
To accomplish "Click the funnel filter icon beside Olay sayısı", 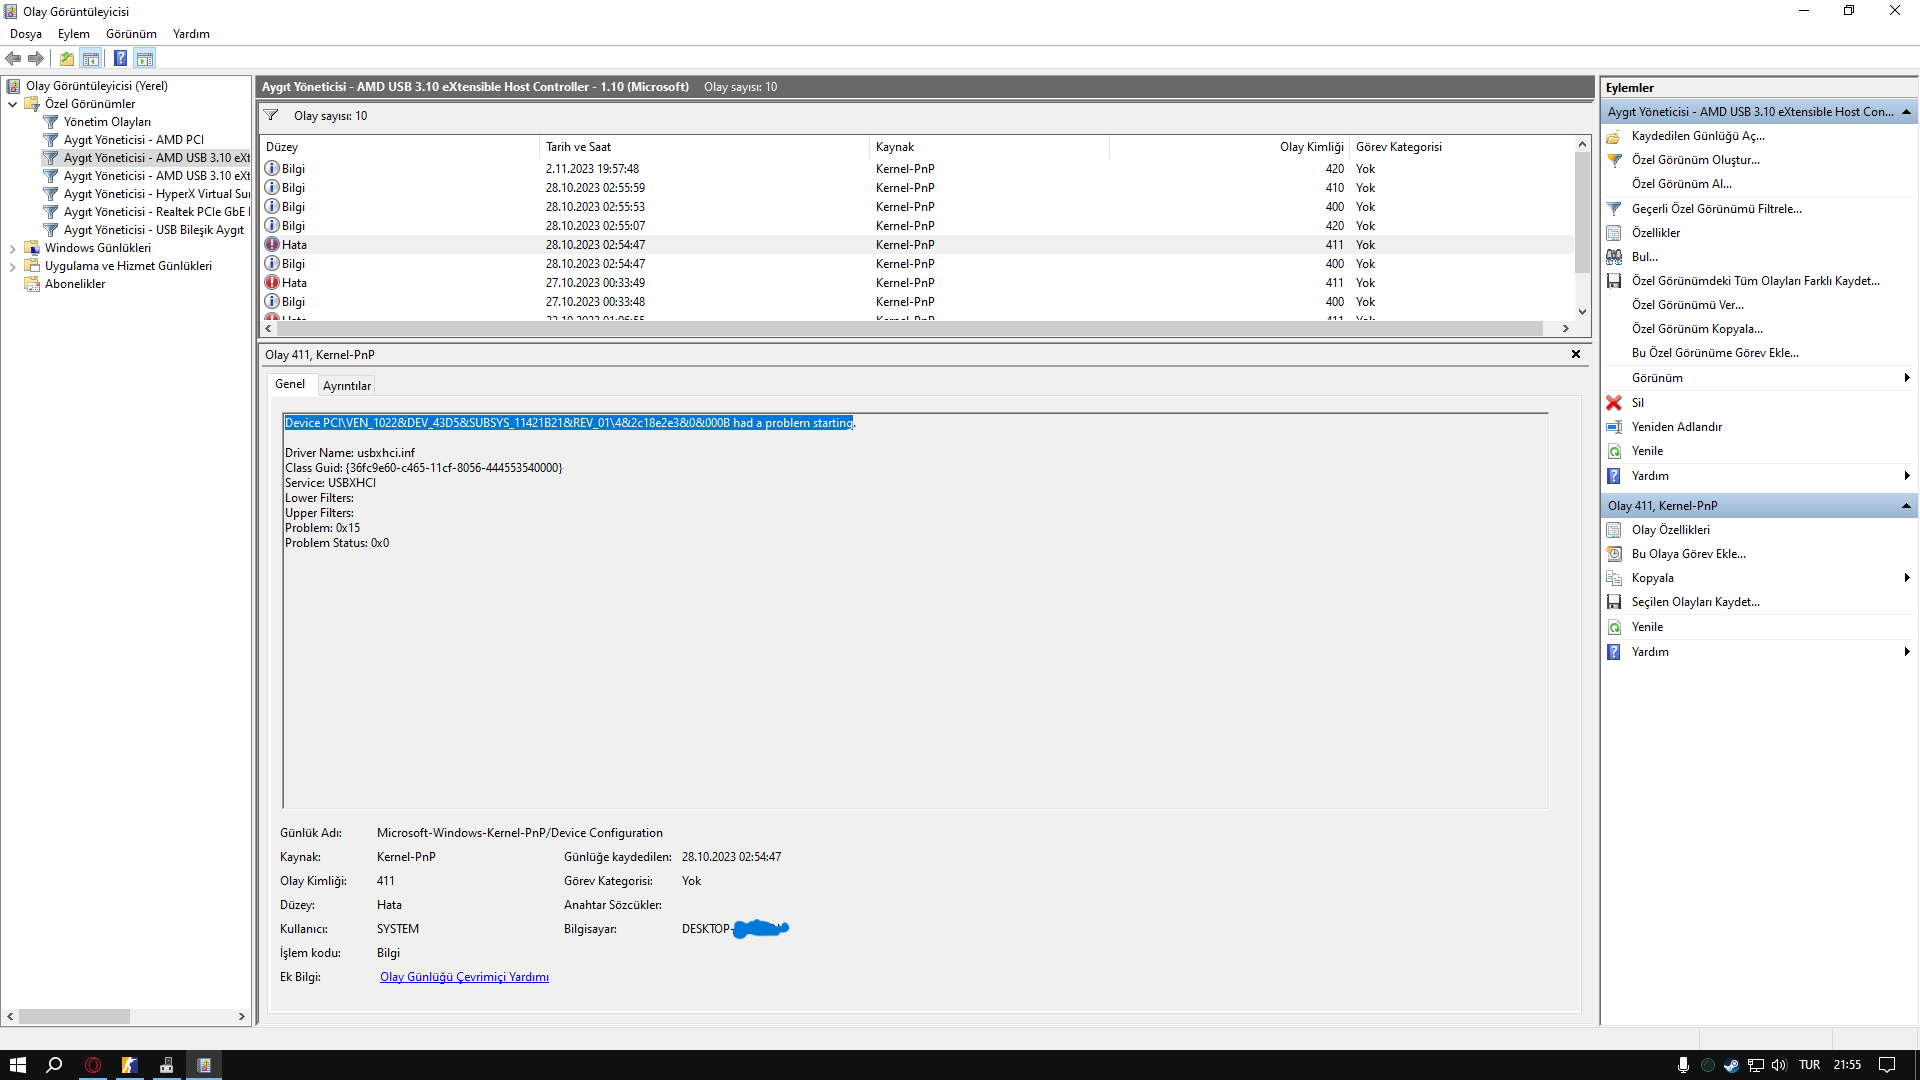I will point(271,116).
